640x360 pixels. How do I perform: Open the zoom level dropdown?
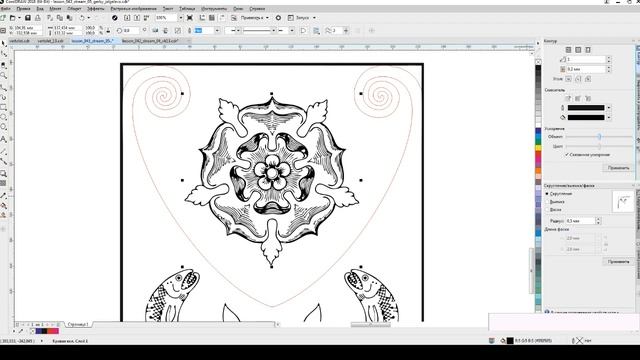tap(181, 18)
